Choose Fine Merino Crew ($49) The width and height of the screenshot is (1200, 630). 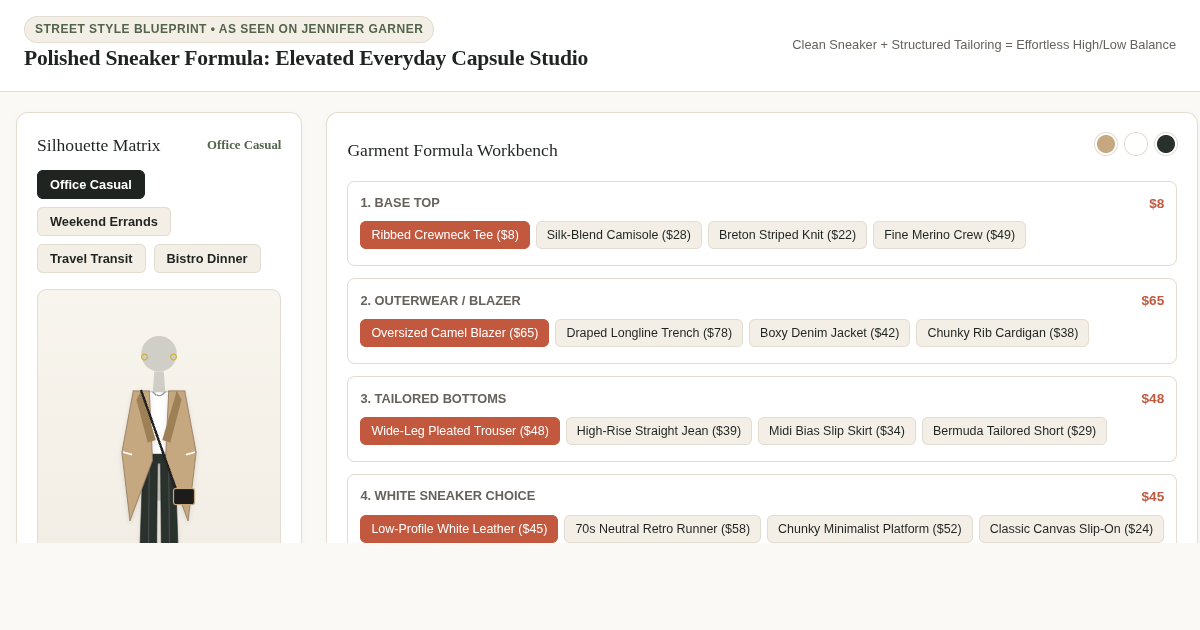tap(949, 235)
